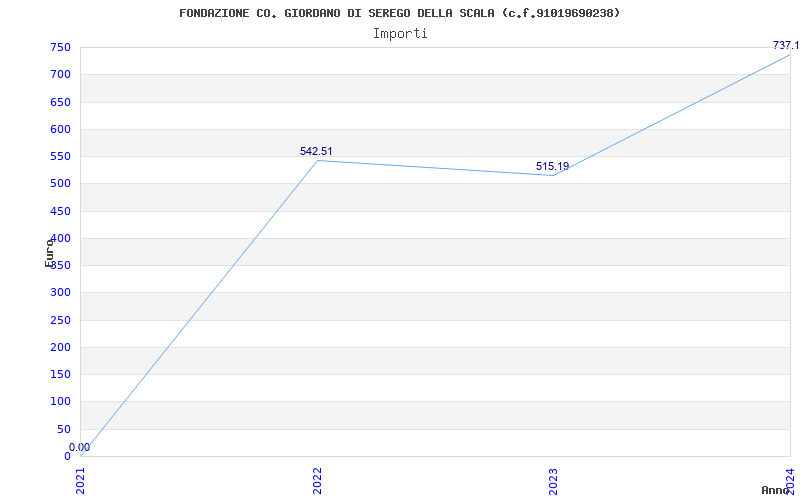Click the chart title FONDAZIONE CO. GIORDANO DI SEREGO
Viewport: 800px width, 500px height.
coord(400,13)
